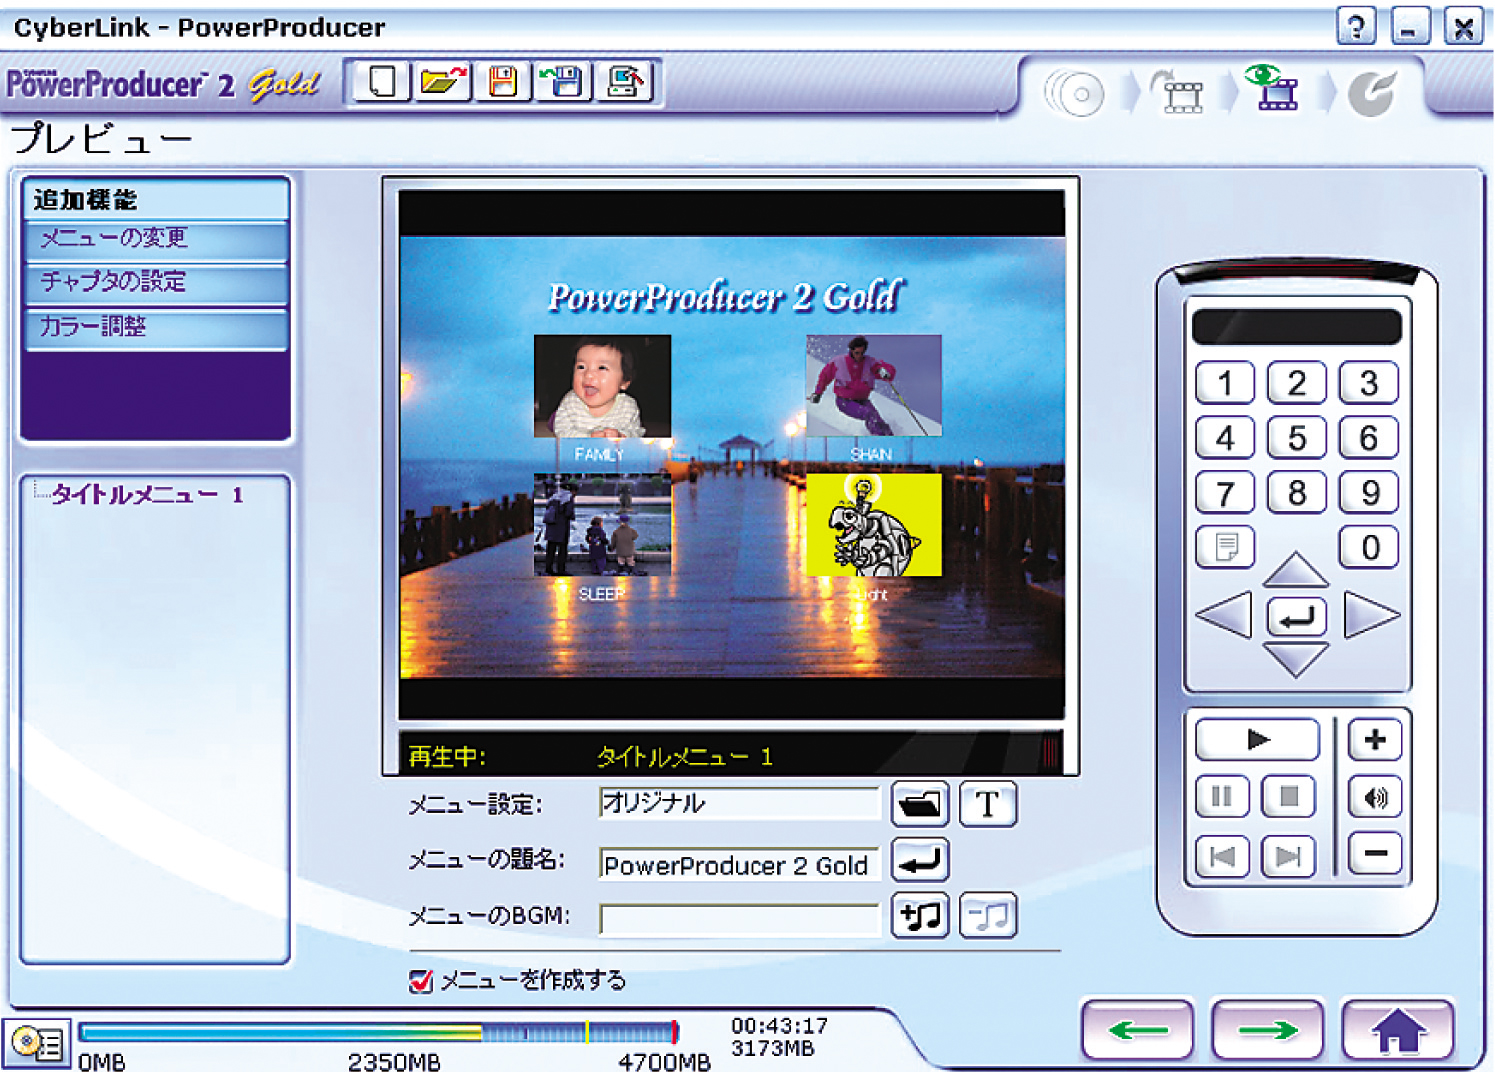Click the remote number 9 button
Image resolution: width=1495 pixels, height=1072 pixels.
tap(1369, 493)
